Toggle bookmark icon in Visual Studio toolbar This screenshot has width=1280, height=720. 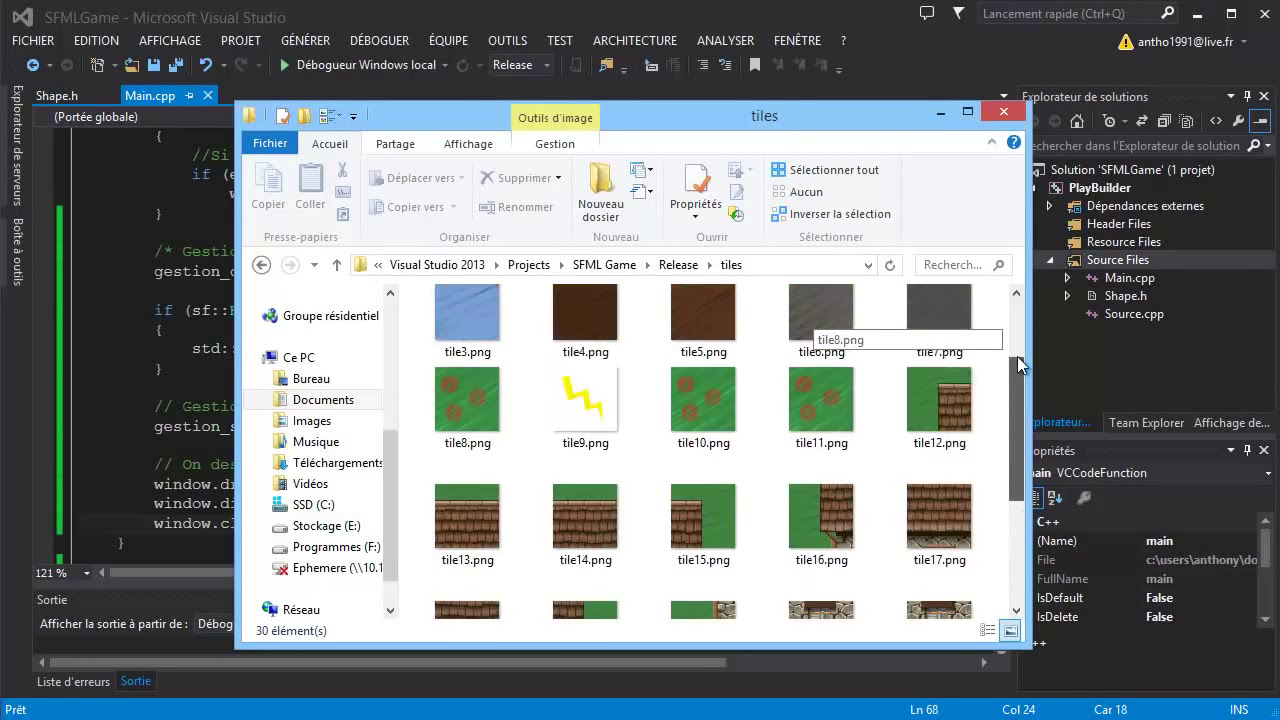click(x=755, y=65)
